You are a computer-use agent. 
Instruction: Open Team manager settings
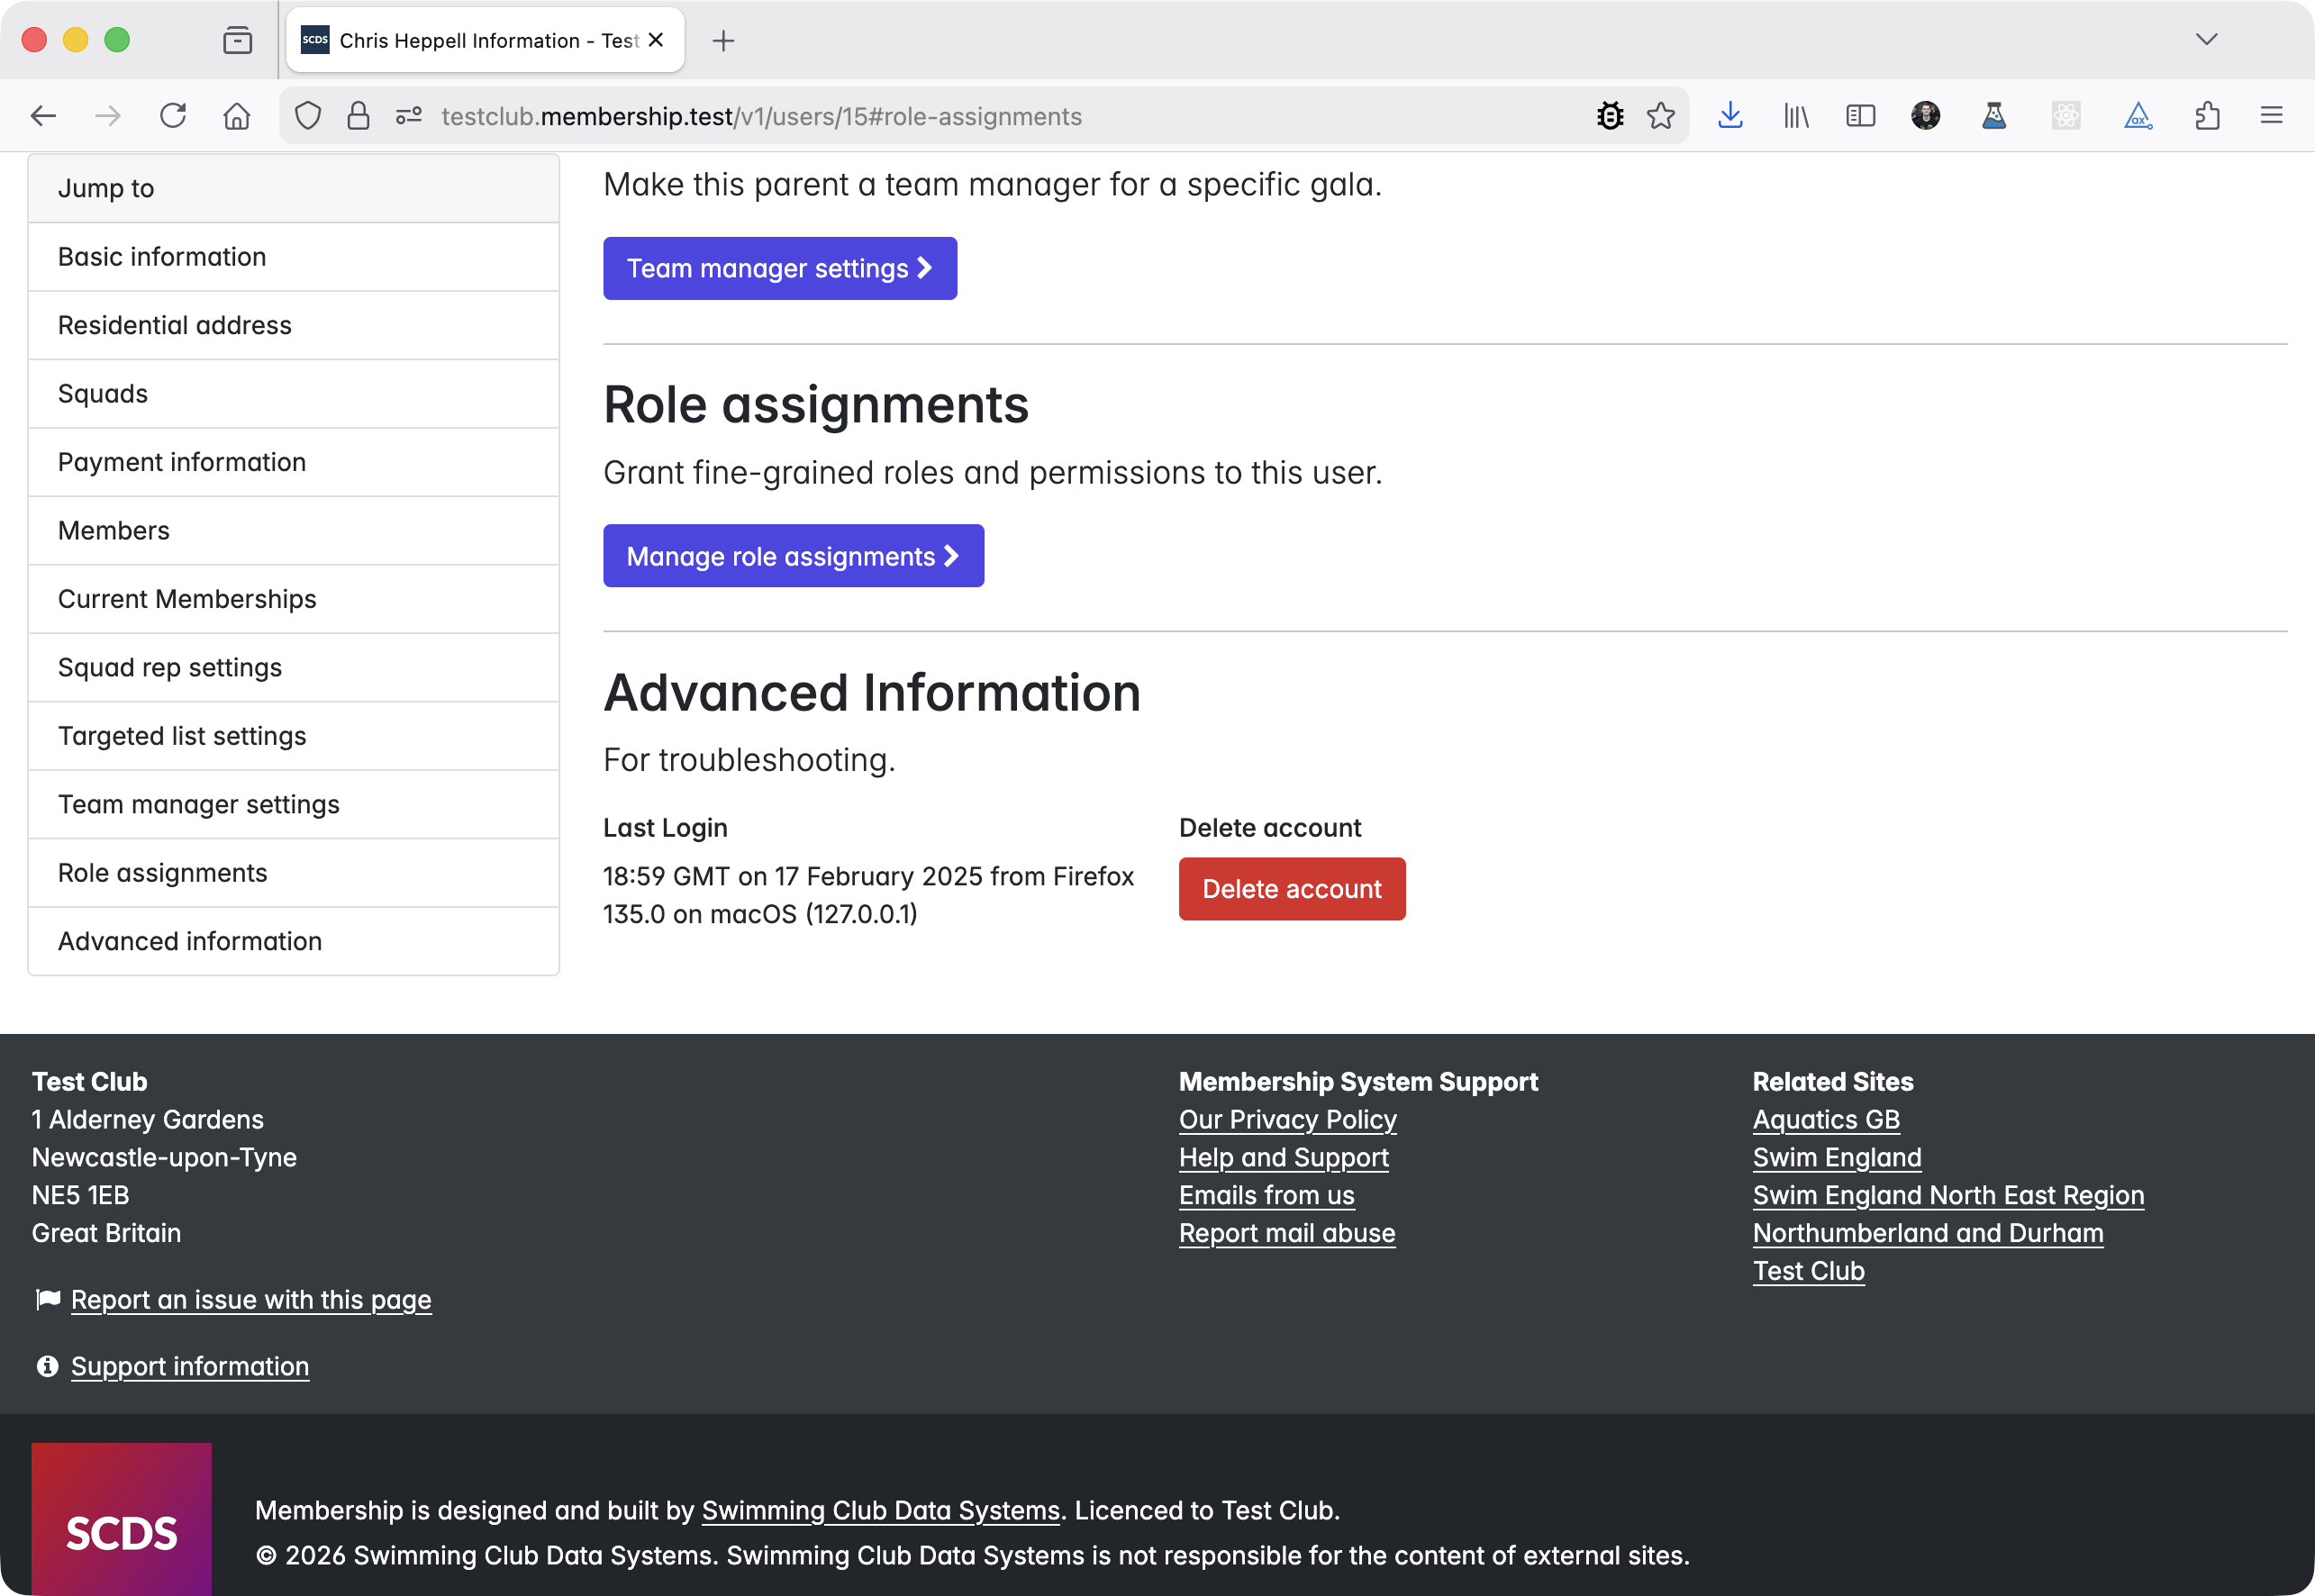point(779,268)
